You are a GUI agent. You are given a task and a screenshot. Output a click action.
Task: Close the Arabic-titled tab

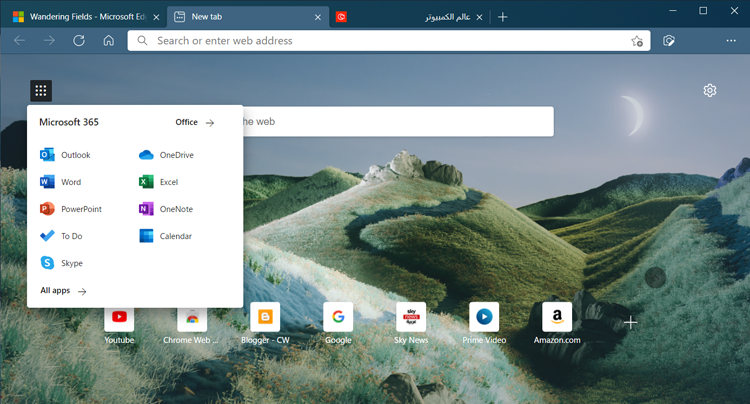click(x=479, y=17)
